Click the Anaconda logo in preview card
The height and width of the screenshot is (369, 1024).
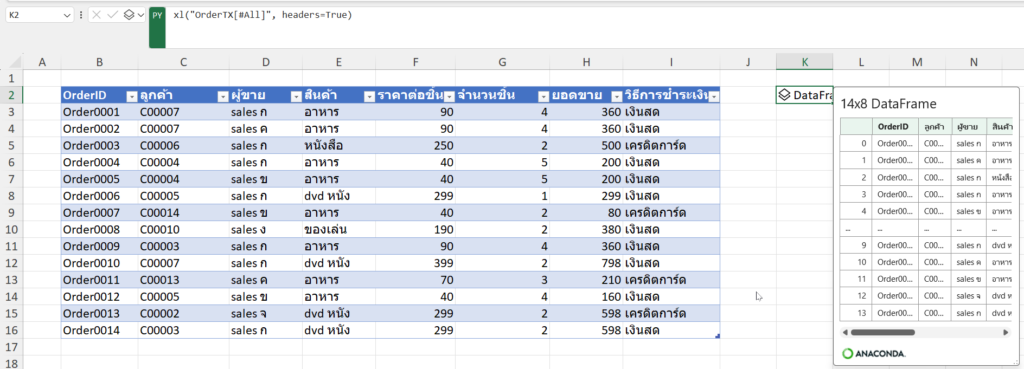(873, 353)
